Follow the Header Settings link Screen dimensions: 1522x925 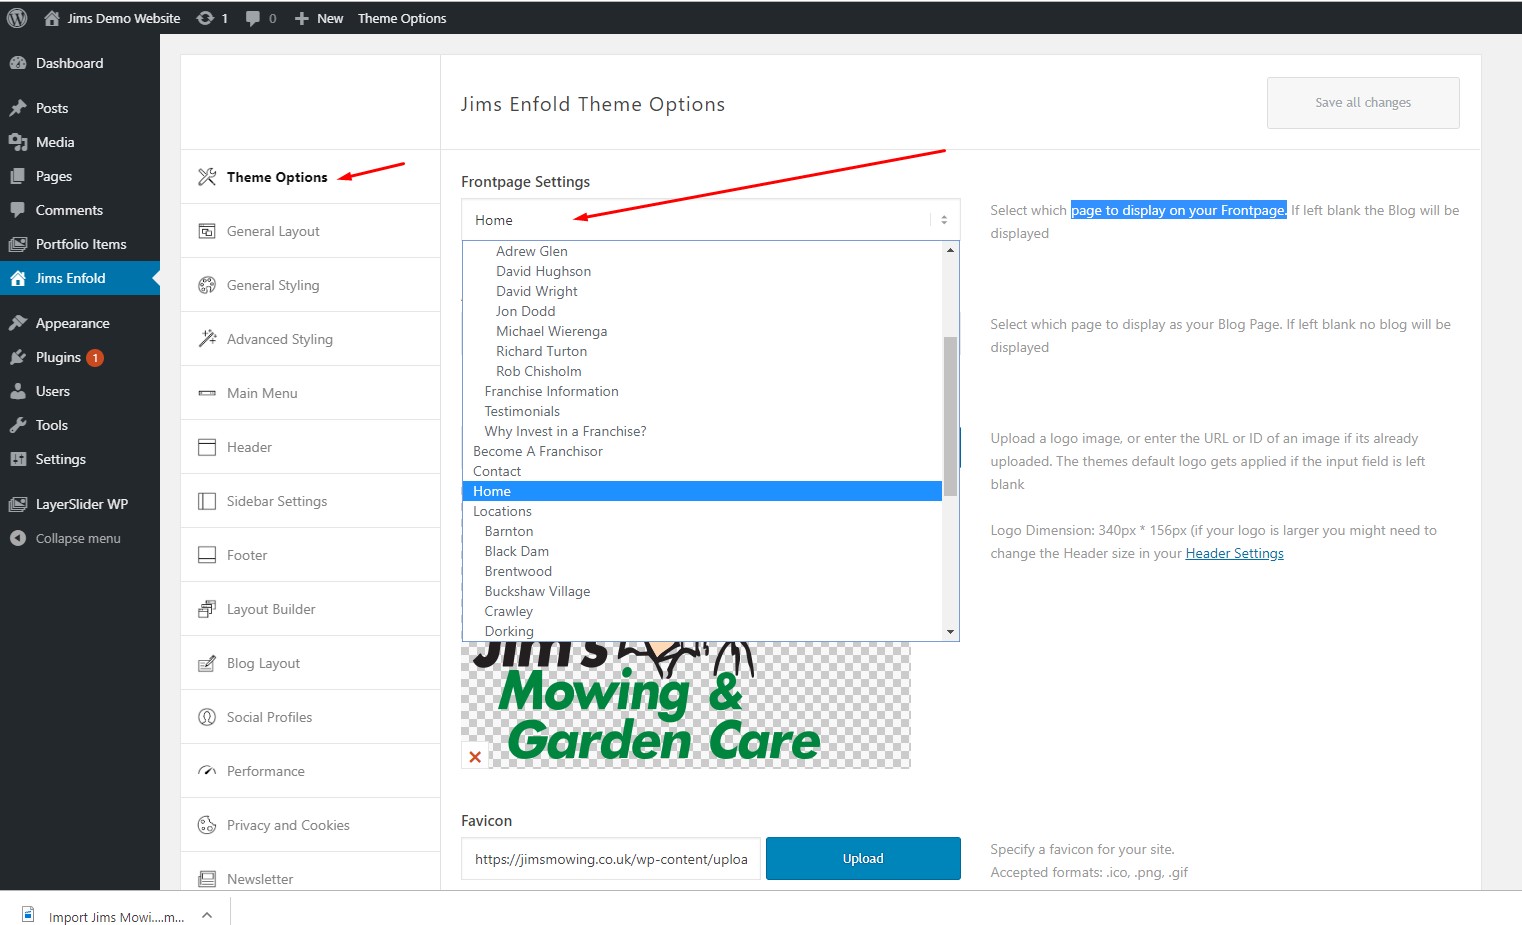(1234, 553)
